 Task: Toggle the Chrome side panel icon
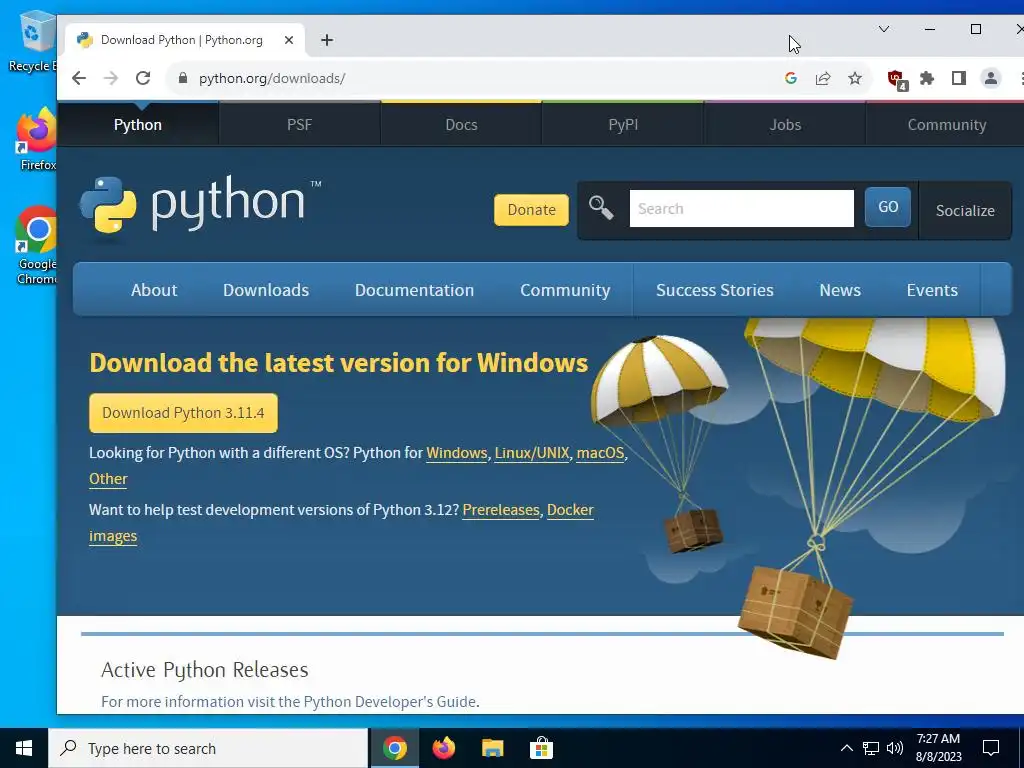tap(959, 78)
